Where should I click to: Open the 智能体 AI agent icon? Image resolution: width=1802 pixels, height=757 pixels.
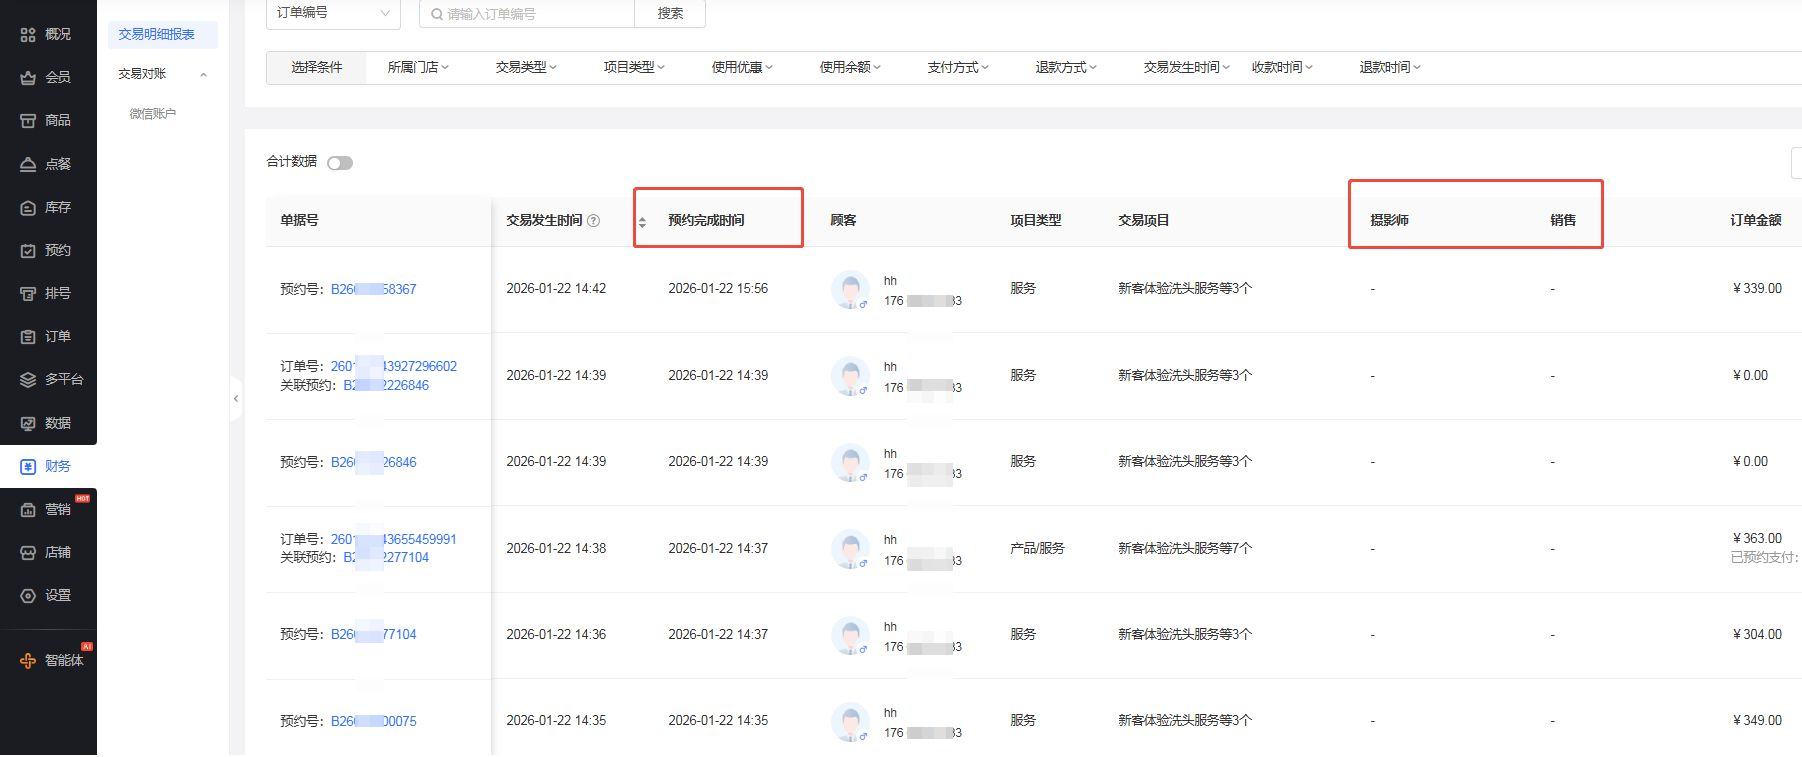point(28,660)
